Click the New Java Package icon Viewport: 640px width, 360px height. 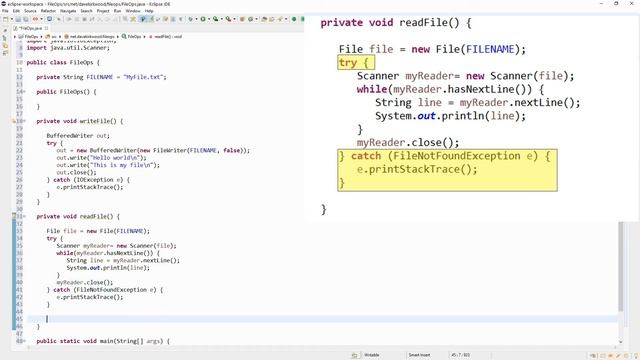242,19
